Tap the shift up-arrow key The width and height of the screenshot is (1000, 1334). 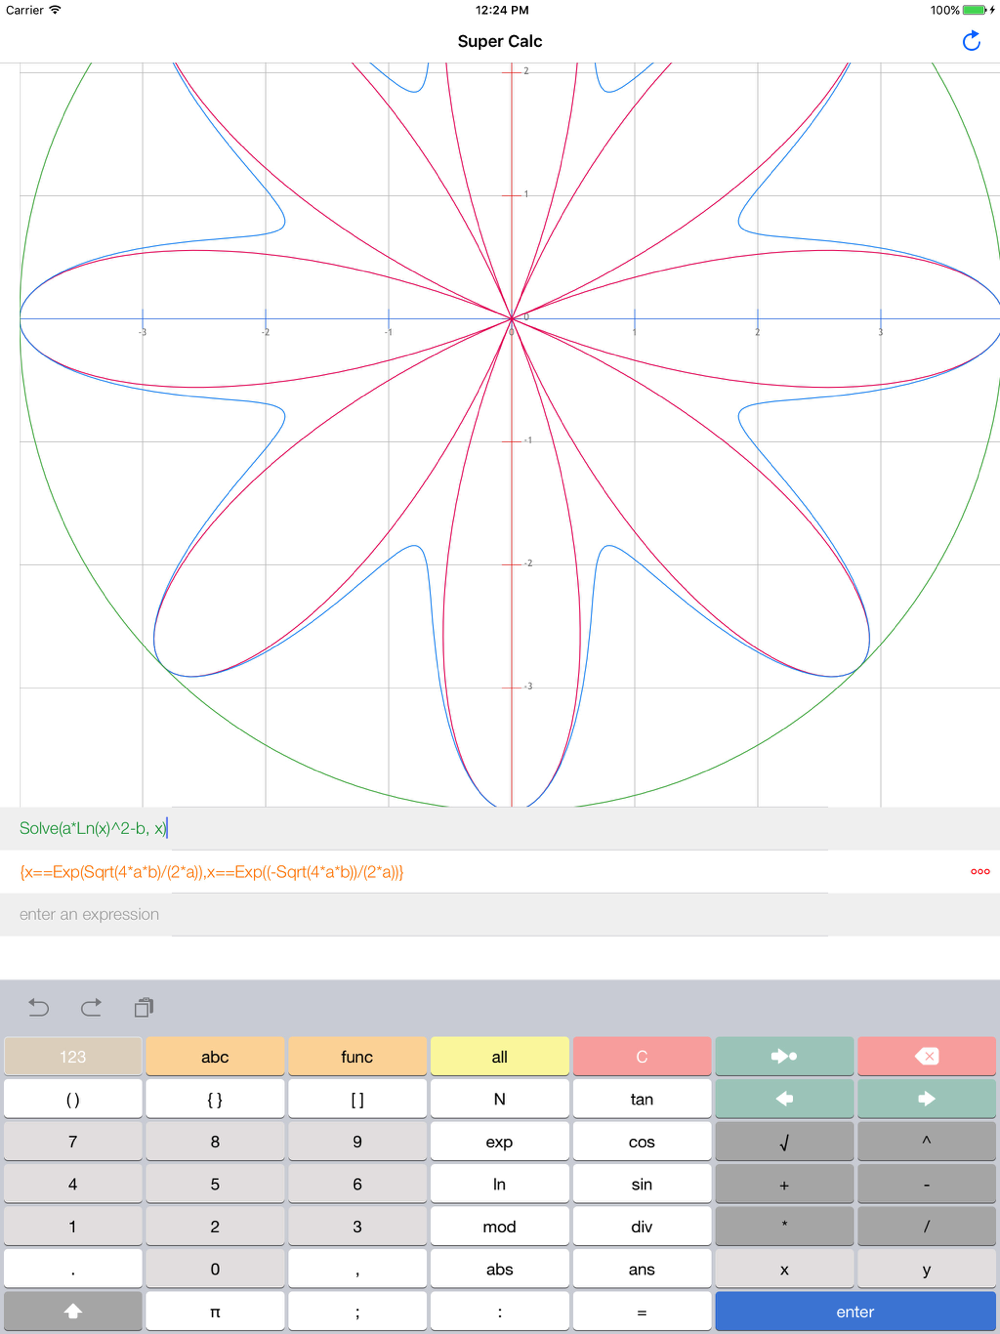[x=73, y=1311]
